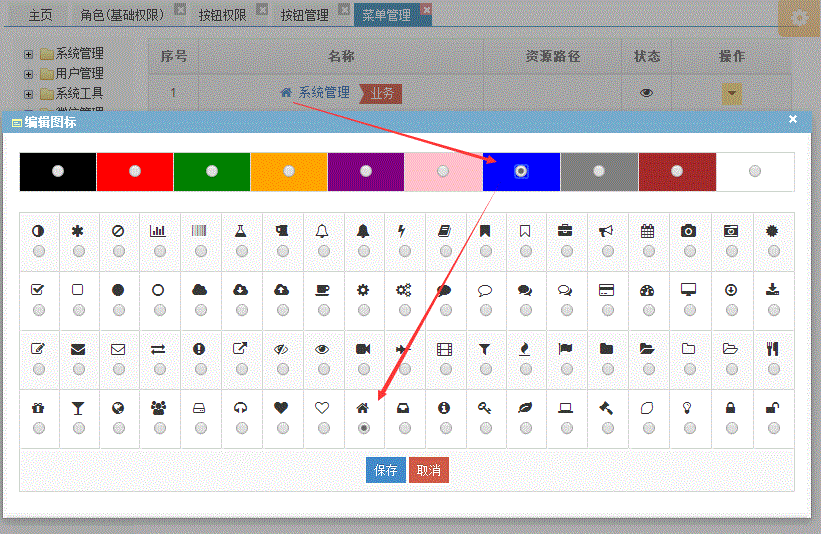Click the bar chart icon
The height and width of the screenshot is (534, 821).
[x=158, y=231]
